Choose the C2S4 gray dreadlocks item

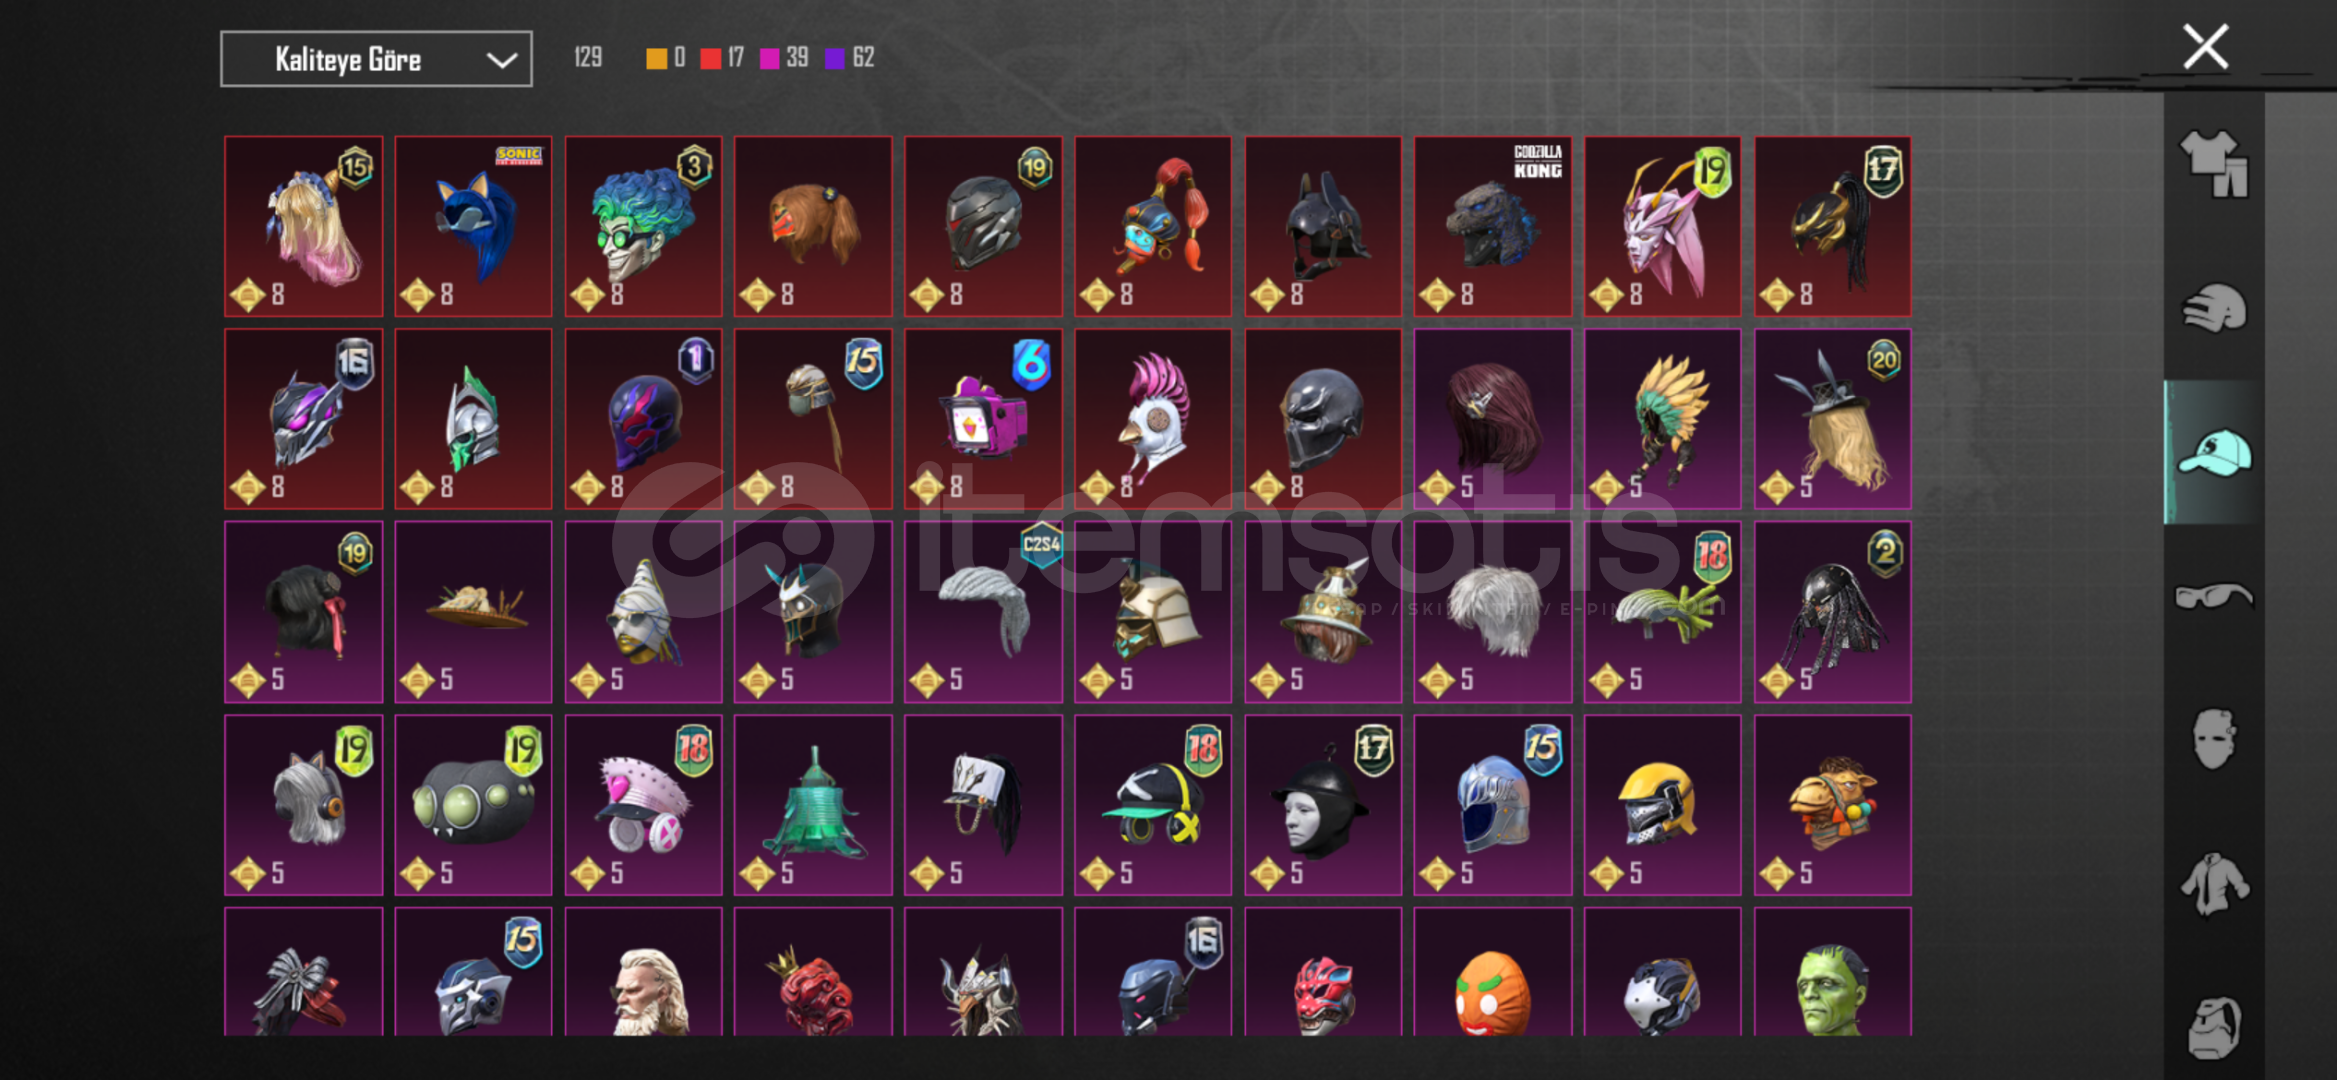(x=983, y=611)
